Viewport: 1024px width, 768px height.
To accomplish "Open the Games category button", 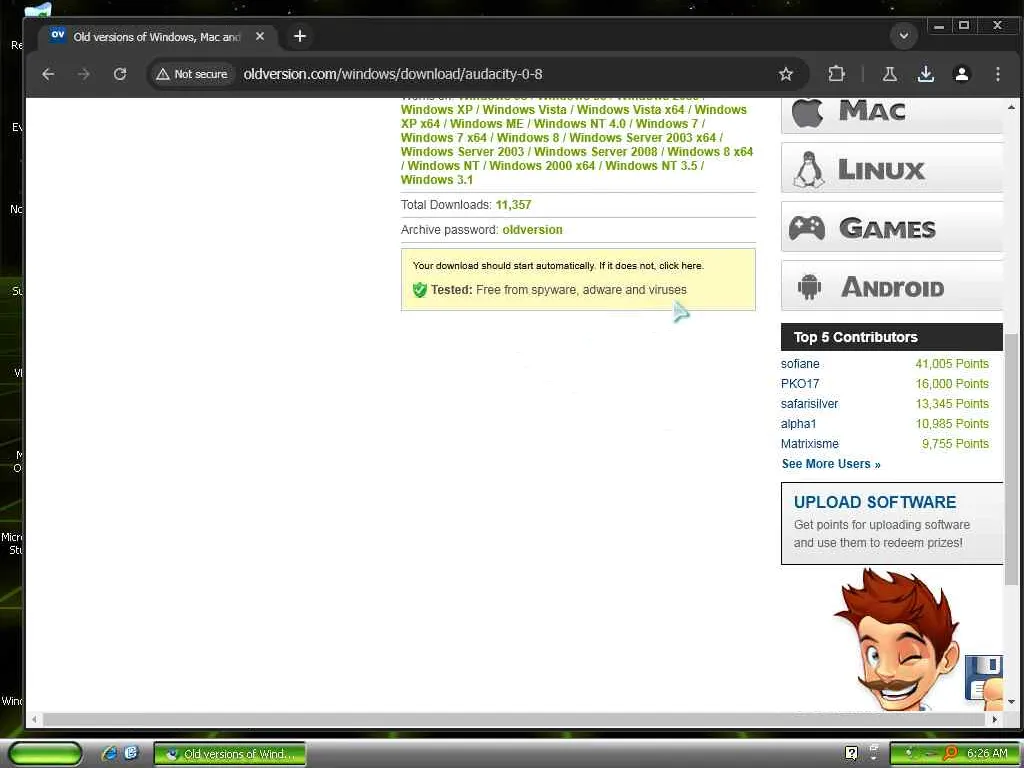I will (x=891, y=227).
